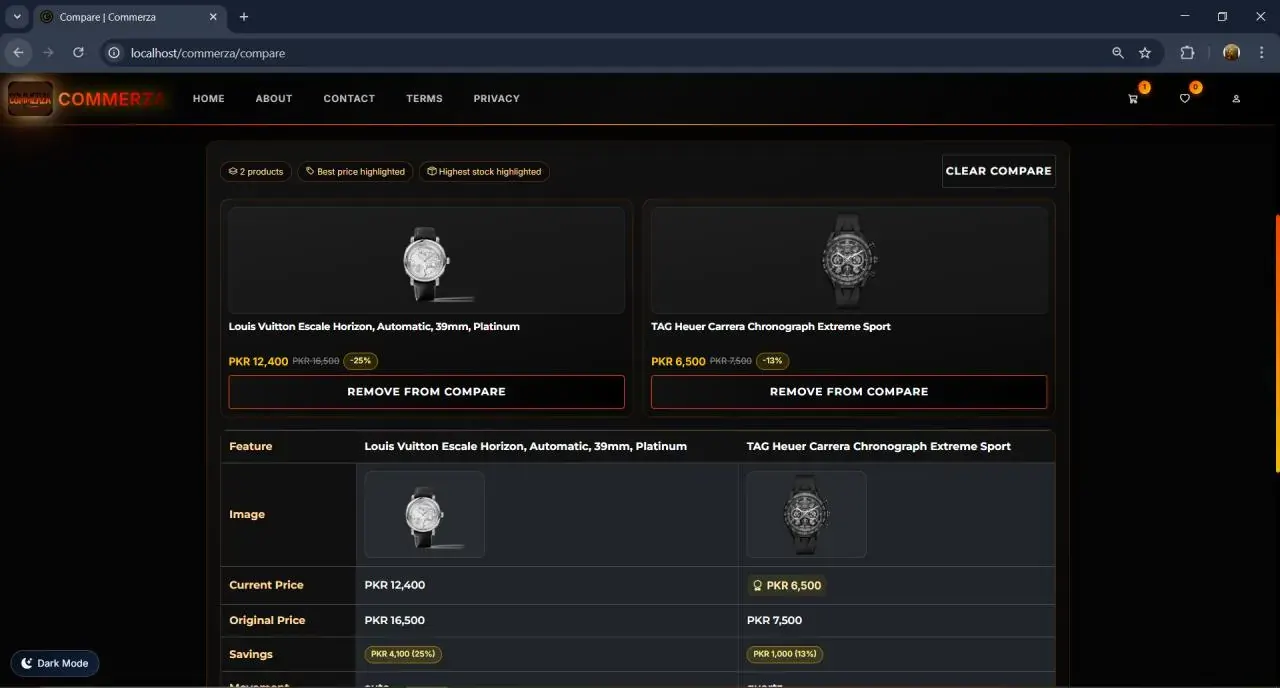1280x688 pixels.
Task: Click highlighted PKR 6,500 in Current Price row
Action: [x=786, y=586]
